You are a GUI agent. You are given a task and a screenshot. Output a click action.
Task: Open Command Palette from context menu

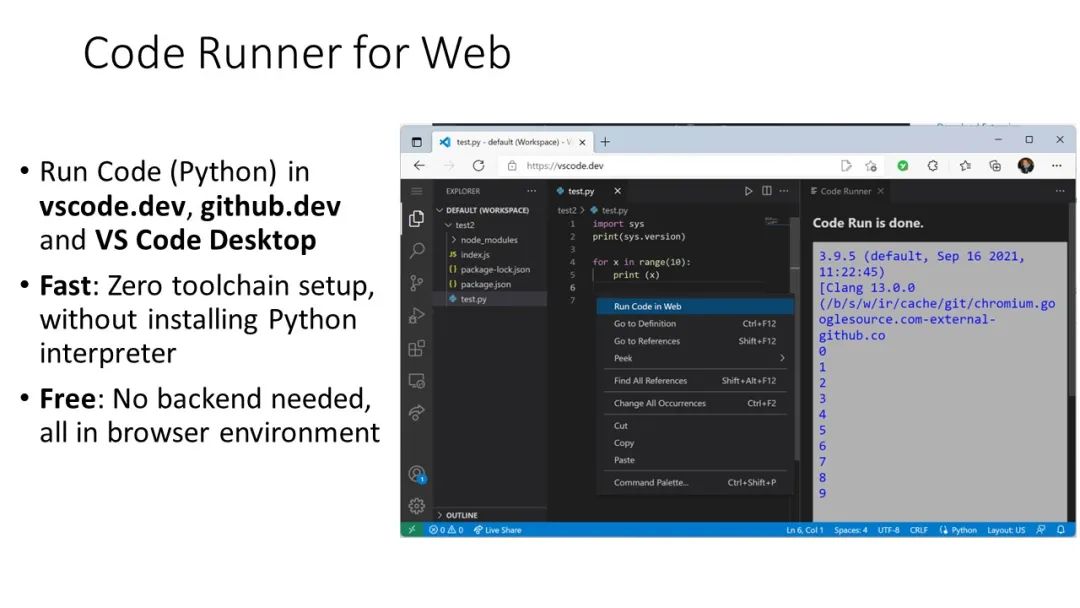tap(695, 483)
